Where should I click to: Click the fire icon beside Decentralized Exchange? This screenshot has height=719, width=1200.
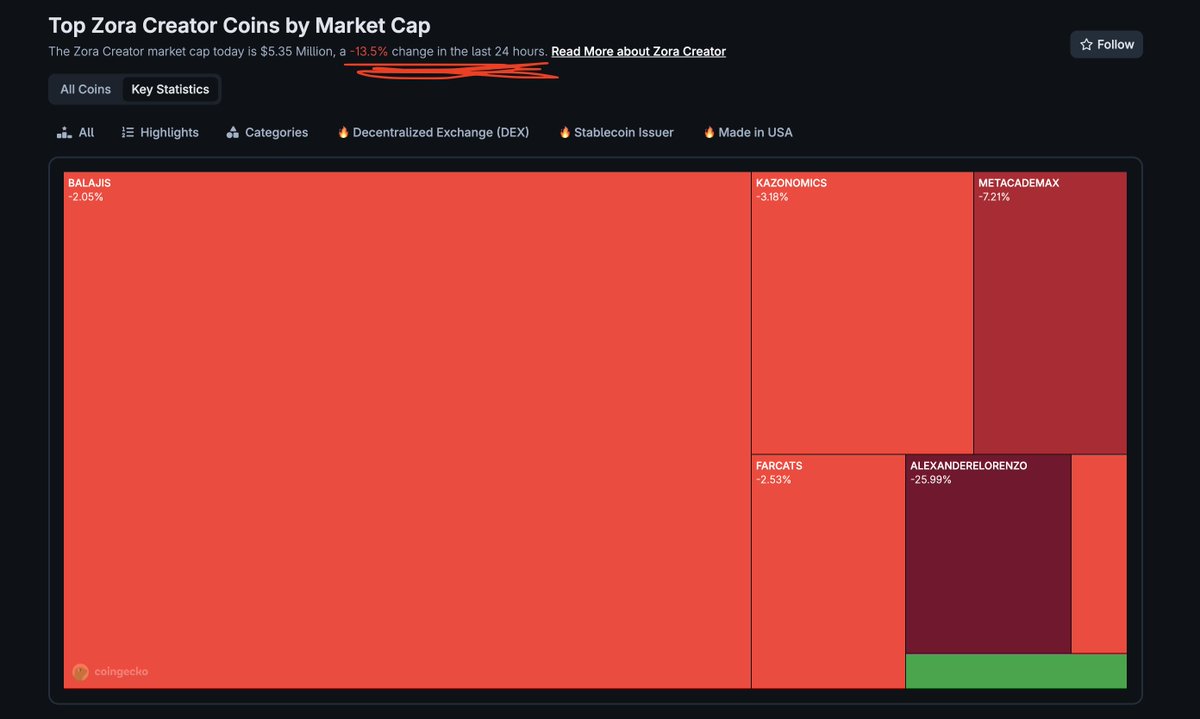click(x=343, y=132)
